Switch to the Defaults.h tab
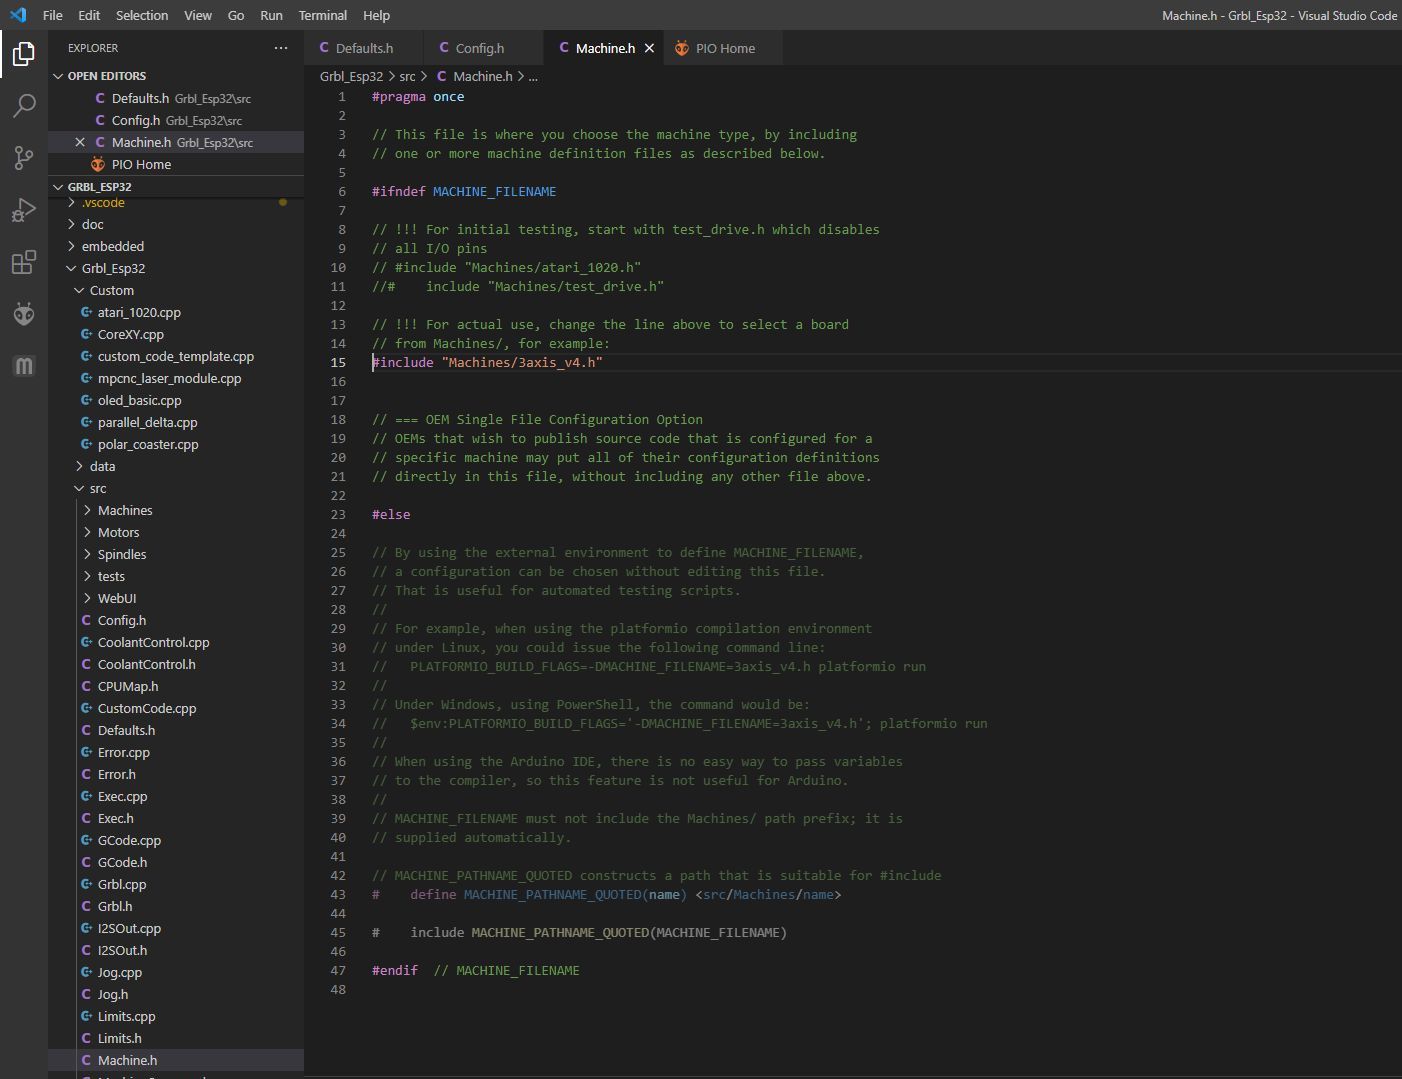The width and height of the screenshot is (1402, 1079). coord(364,48)
